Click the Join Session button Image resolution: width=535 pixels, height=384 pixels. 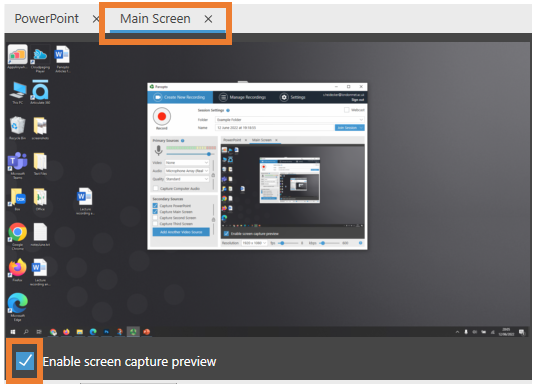pos(350,128)
